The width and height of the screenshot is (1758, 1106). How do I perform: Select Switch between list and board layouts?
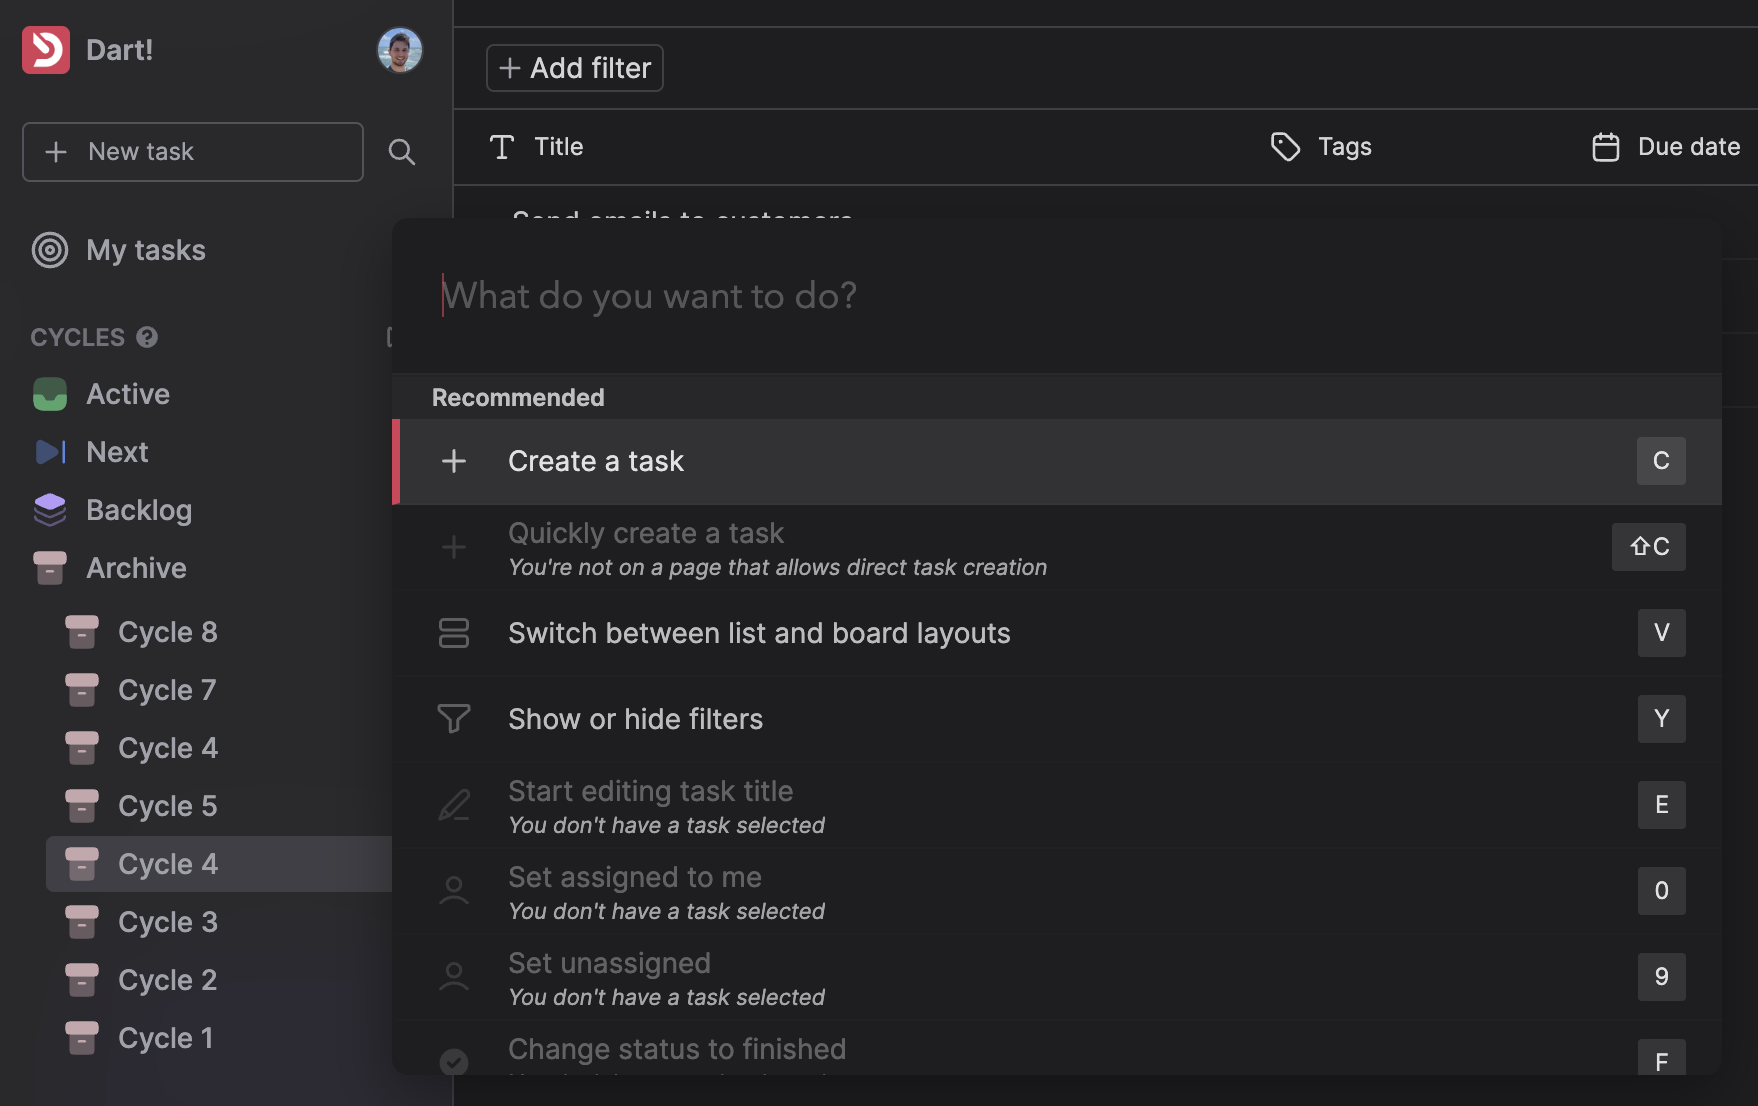tap(758, 633)
